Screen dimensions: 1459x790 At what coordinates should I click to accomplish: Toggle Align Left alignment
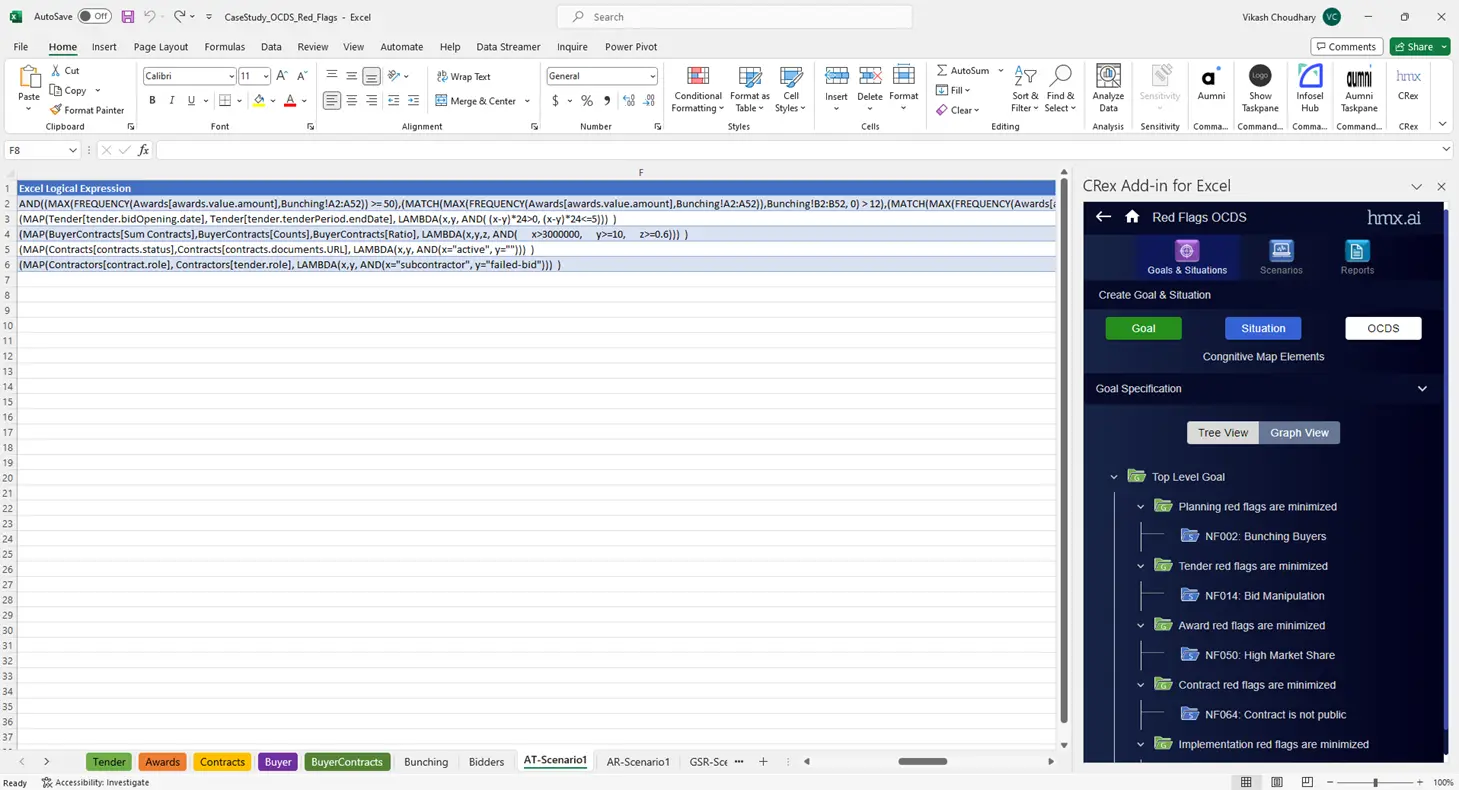click(x=332, y=101)
